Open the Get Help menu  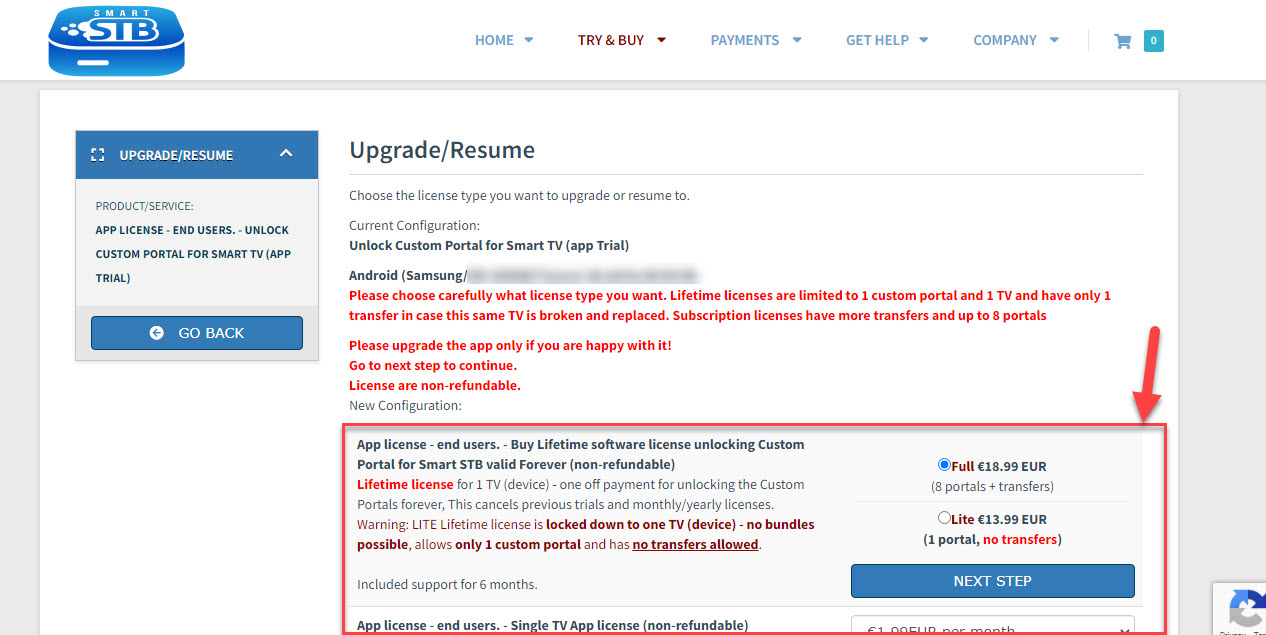coord(877,41)
